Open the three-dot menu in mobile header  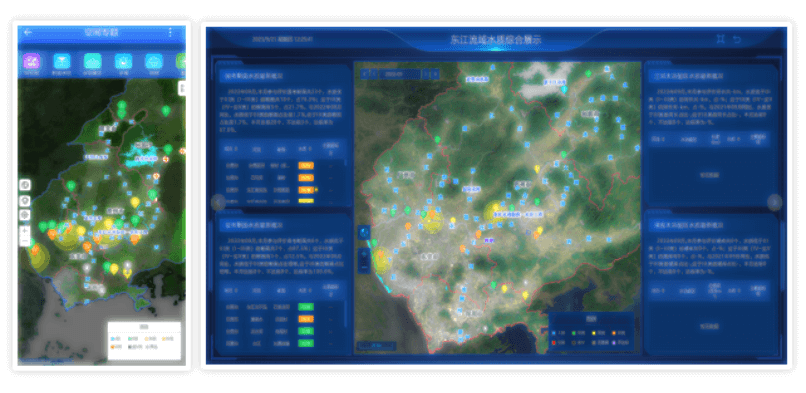pyautogui.click(x=170, y=32)
